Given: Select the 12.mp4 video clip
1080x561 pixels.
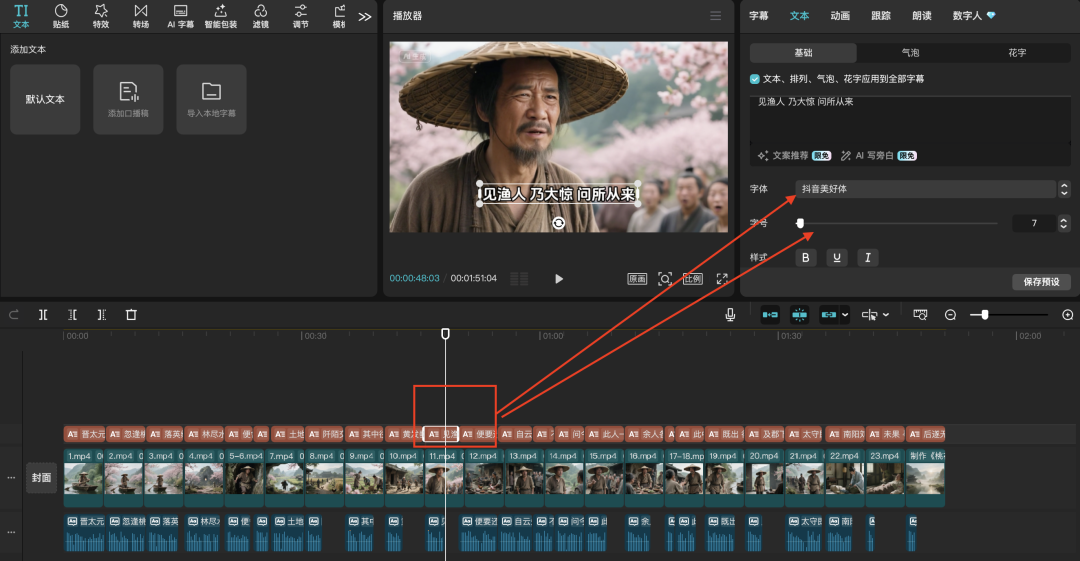Looking at the screenshot, I should click(485, 478).
